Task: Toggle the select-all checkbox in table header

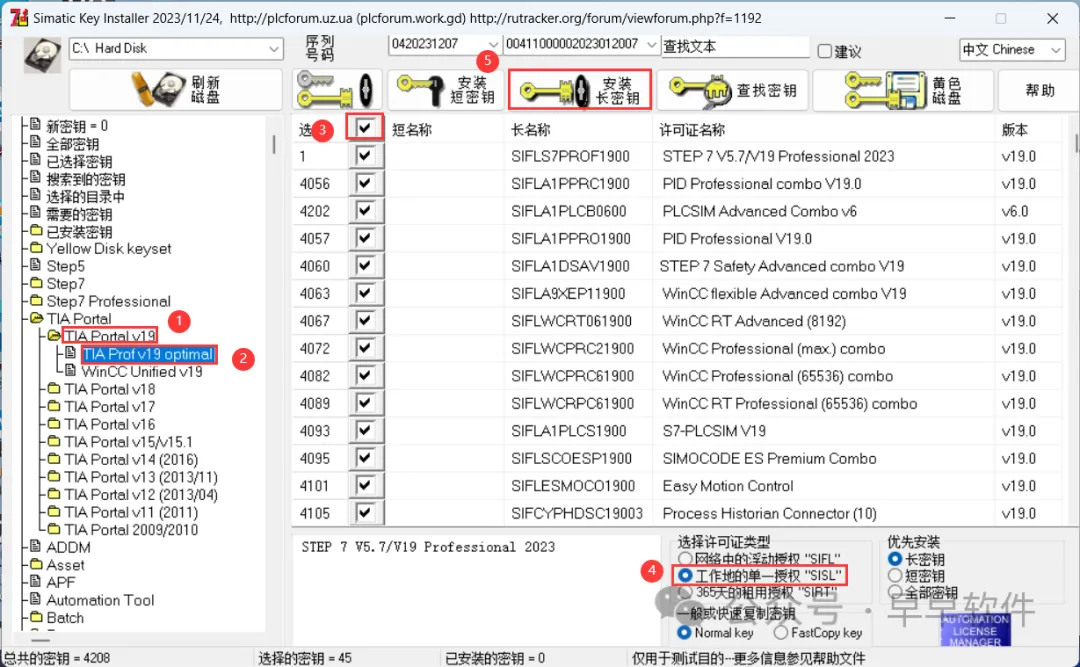Action: 365,127
